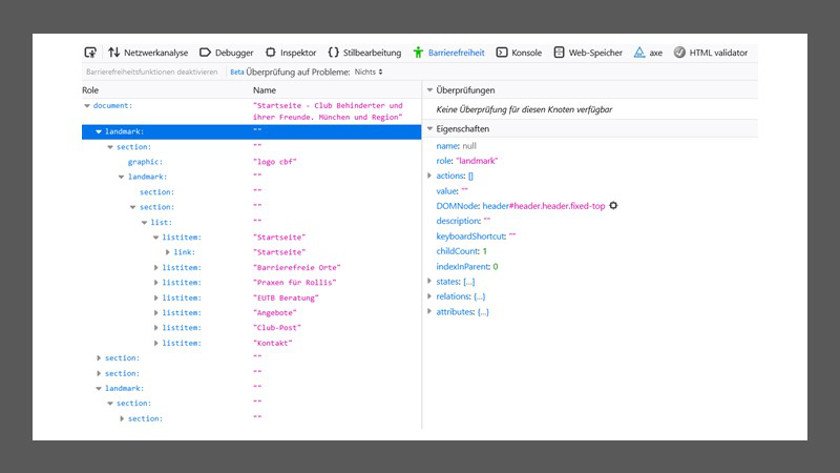Expand the attributes property
The width and height of the screenshot is (840, 473).
point(429,311)
